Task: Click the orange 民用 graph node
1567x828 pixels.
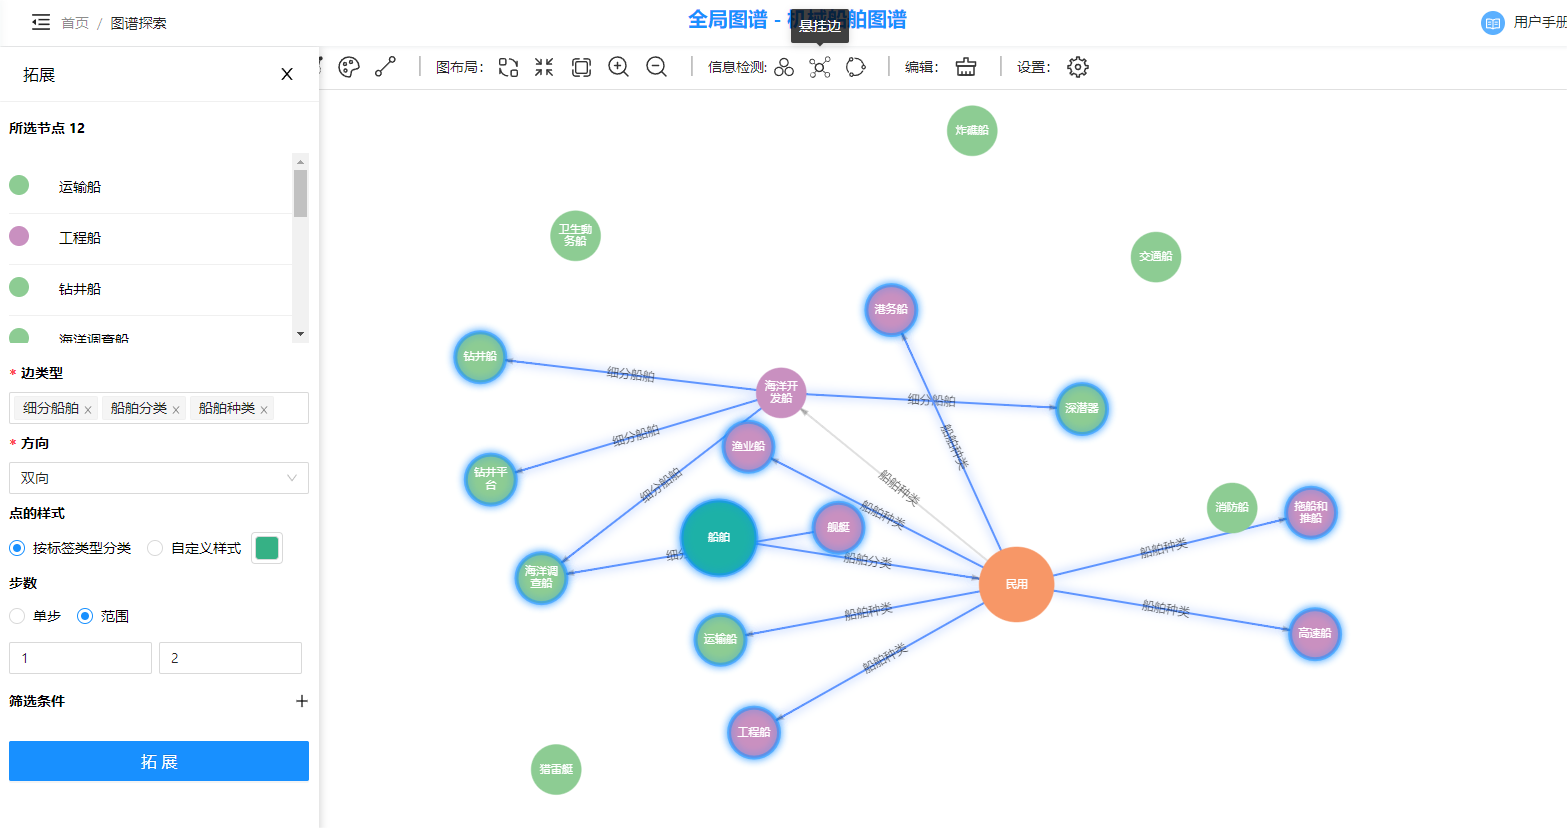Action: point(1016,584)
